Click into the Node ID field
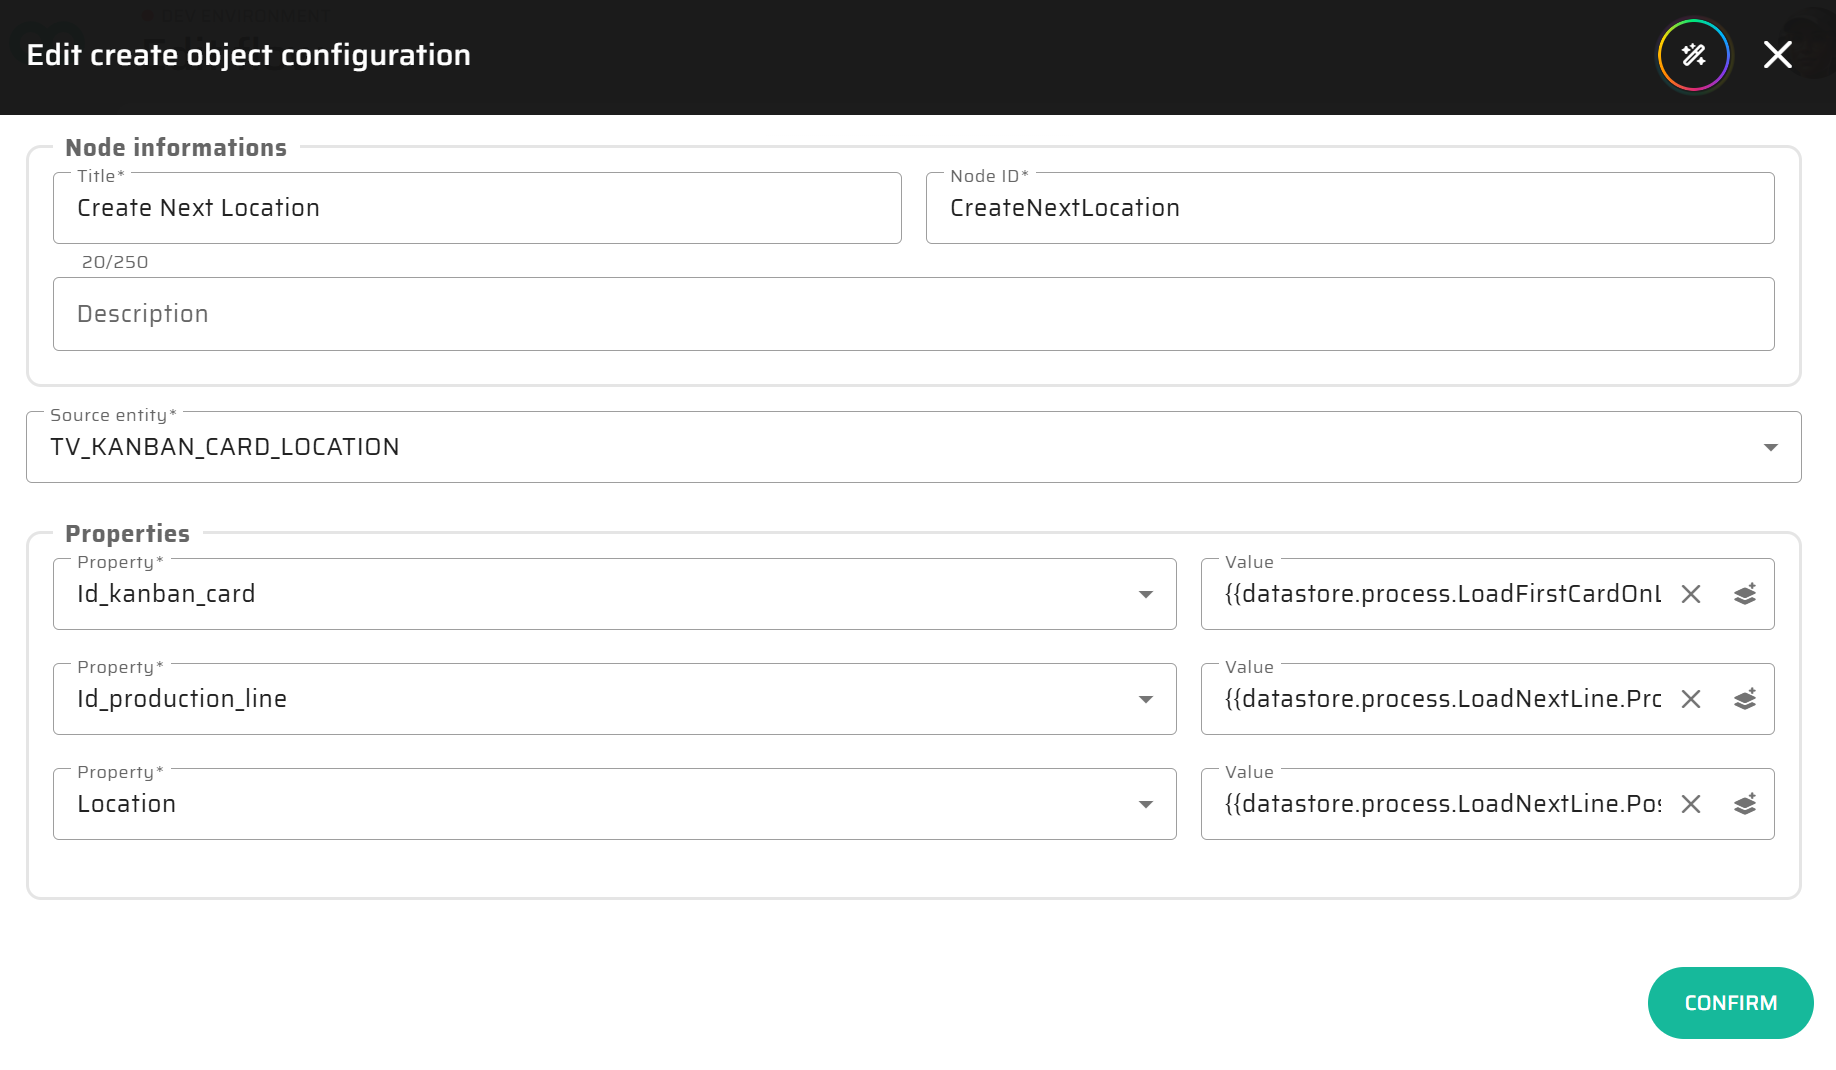 pos(1349,208)
